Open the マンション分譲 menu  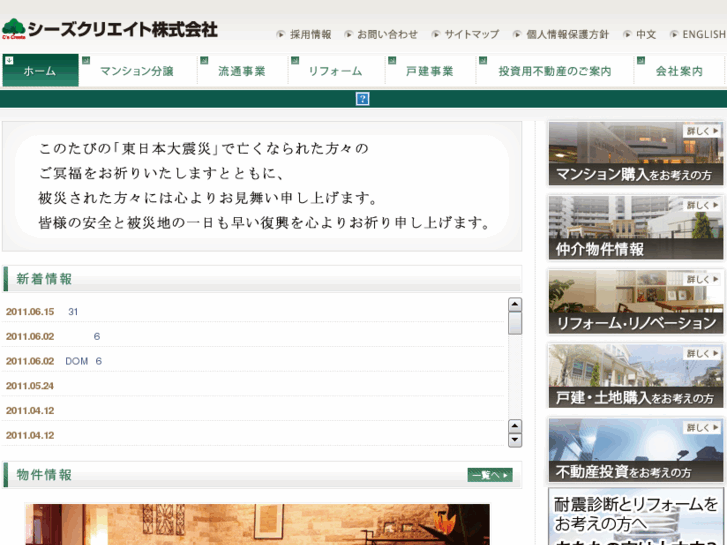coord(138,71)
